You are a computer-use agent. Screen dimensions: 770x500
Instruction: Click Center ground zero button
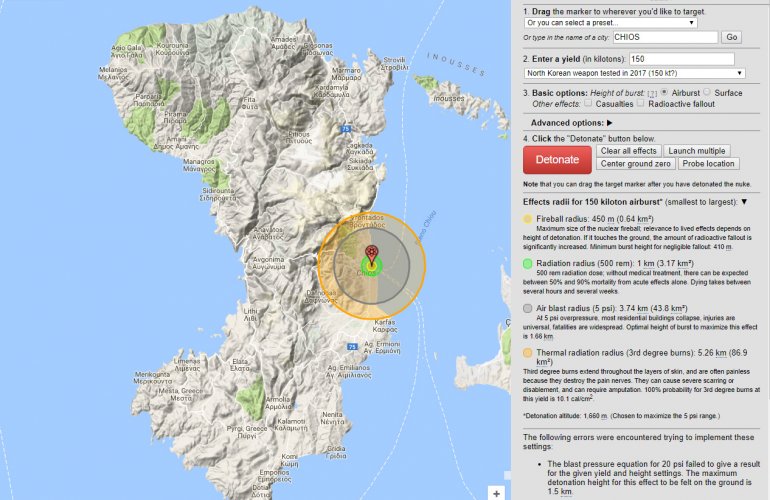click(635, 164)
